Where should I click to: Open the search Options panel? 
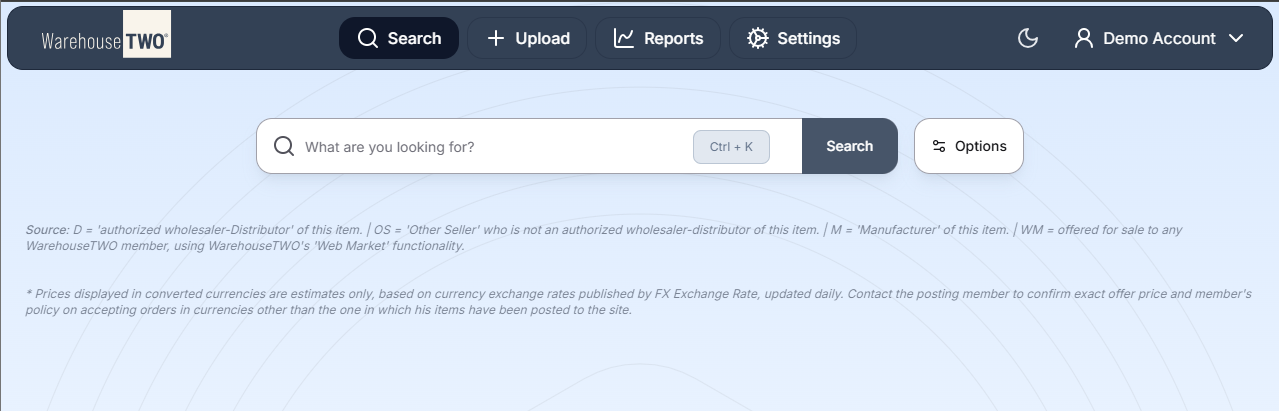(969, 146)
